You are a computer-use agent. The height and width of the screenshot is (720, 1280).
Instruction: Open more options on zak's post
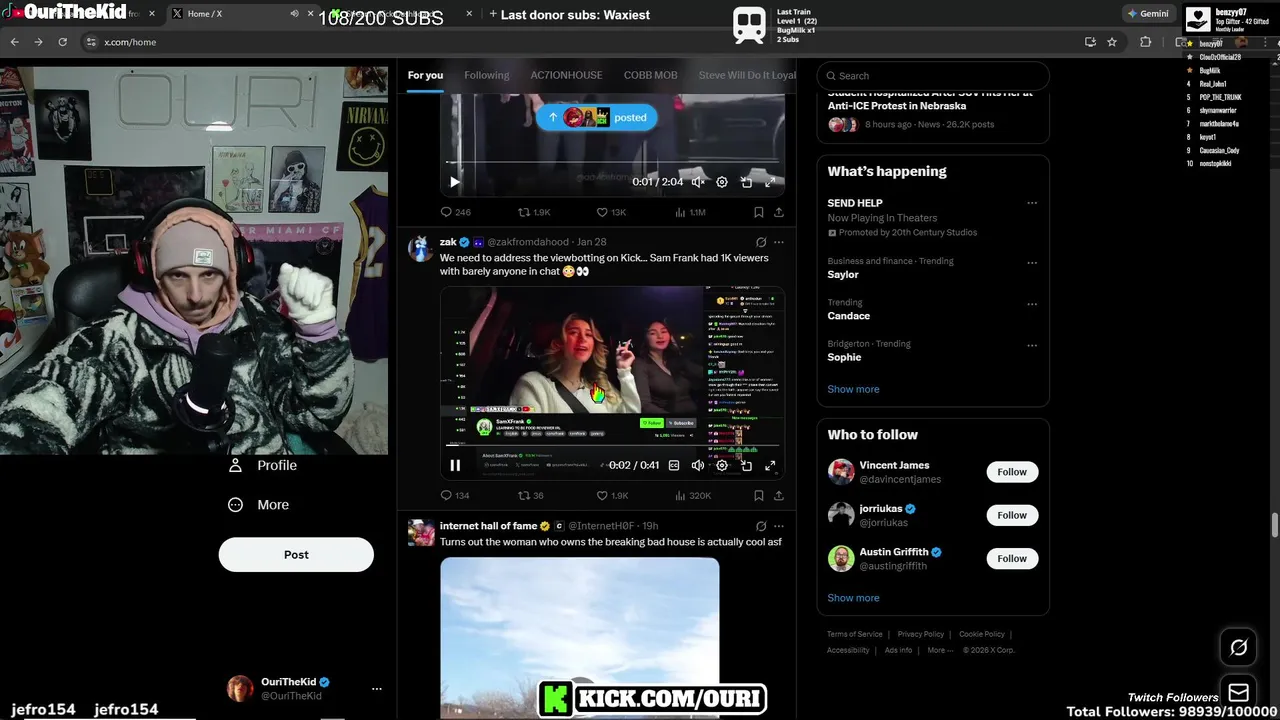click(779, 242)
